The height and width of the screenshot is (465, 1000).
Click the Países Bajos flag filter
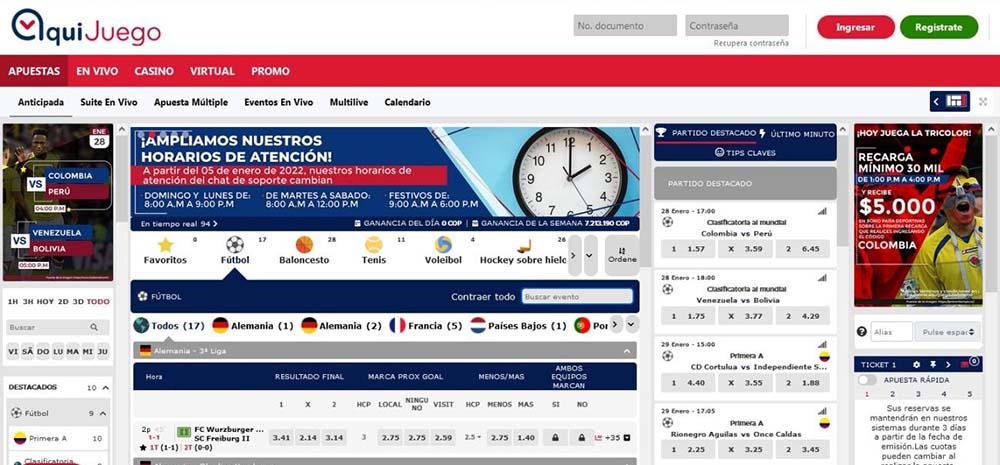pos(478,325)
